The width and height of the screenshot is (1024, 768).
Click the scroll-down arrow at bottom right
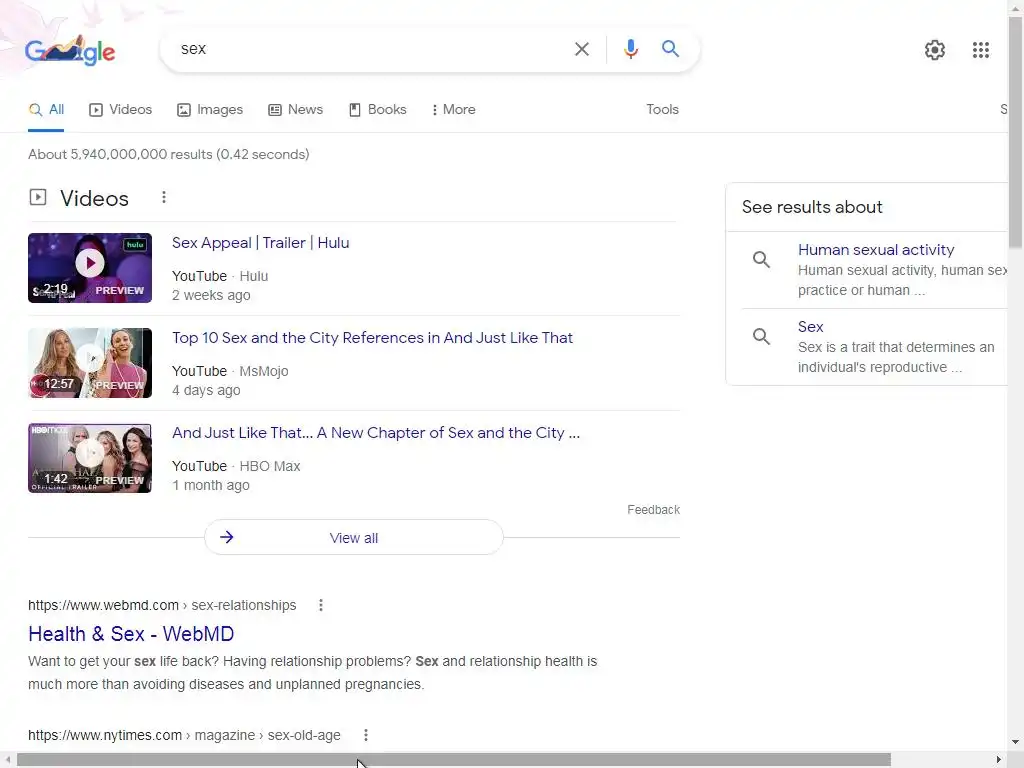click(1016, 742)
